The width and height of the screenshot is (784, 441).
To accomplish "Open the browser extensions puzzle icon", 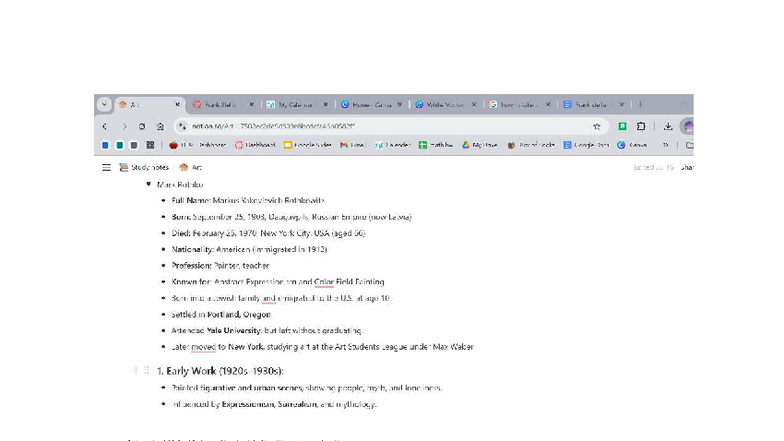I will coord(641,127).
